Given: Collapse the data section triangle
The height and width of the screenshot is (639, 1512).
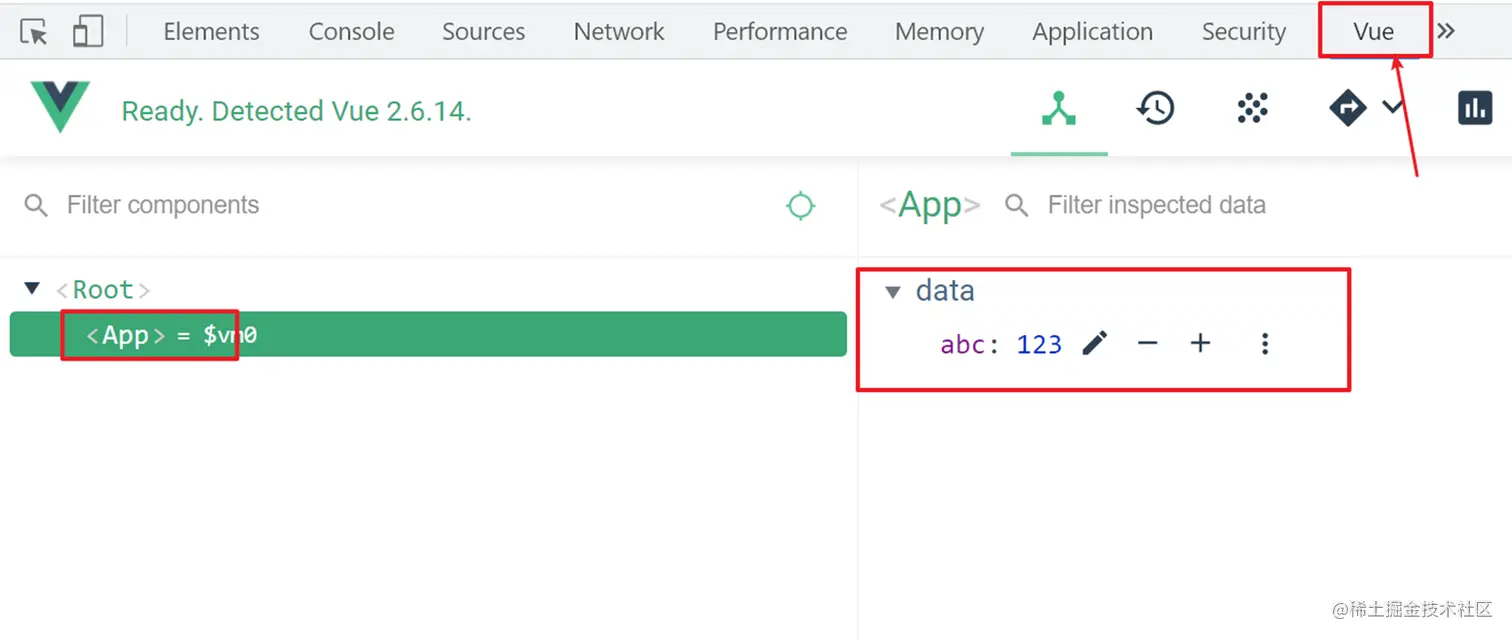Looking at the screenshot, I should [x=893, y=292].
